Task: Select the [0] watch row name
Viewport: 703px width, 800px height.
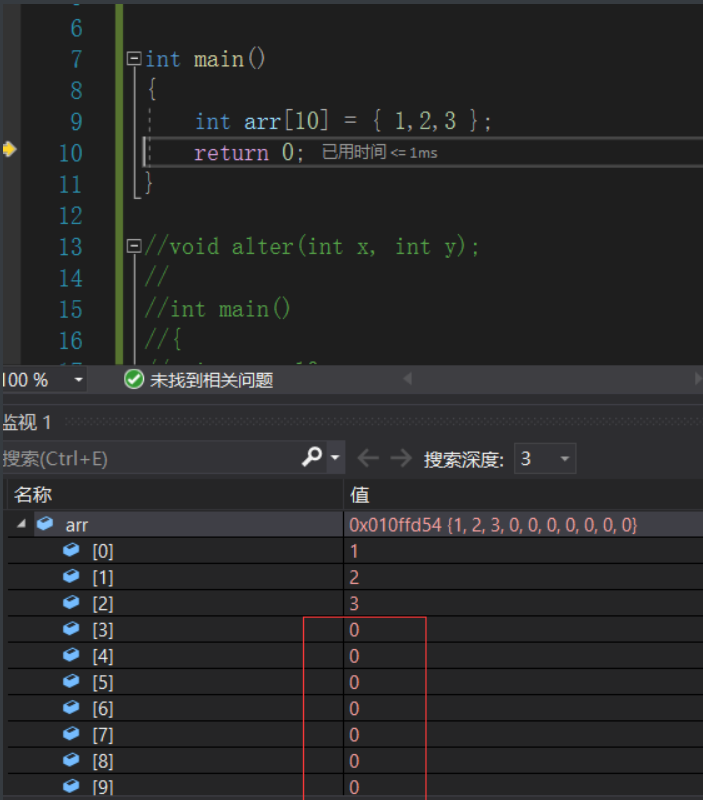Action: (103, 551)
